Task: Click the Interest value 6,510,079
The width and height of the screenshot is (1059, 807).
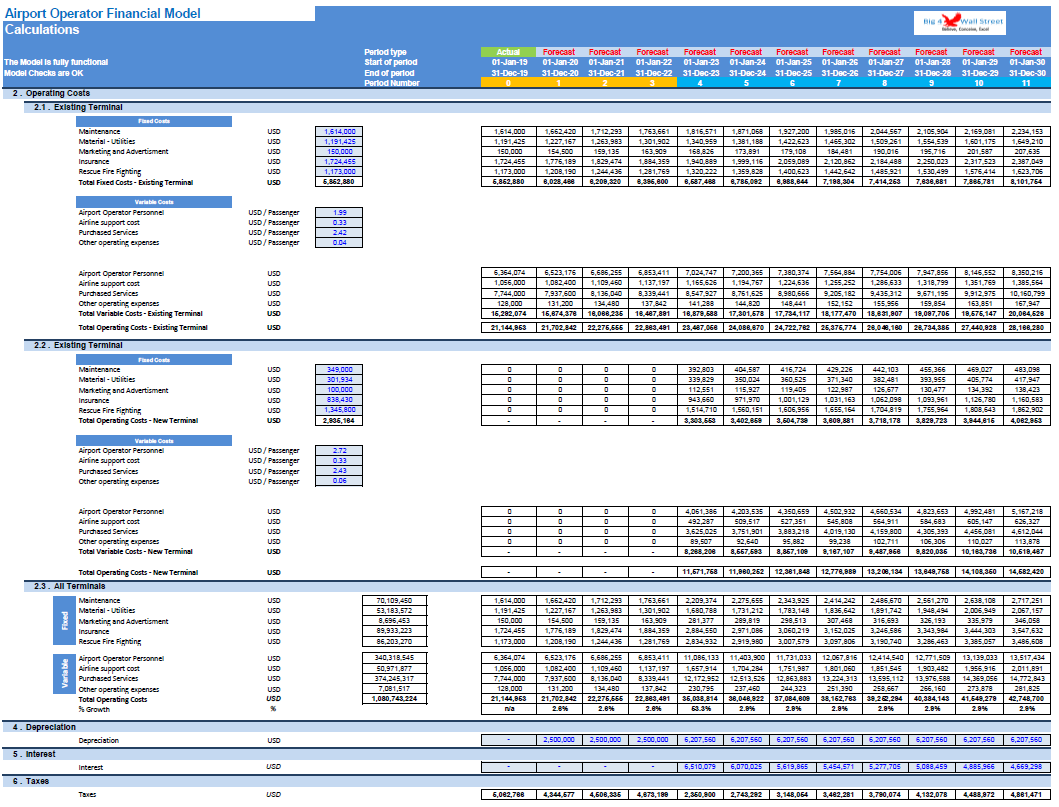Action: tap(699, 767)
